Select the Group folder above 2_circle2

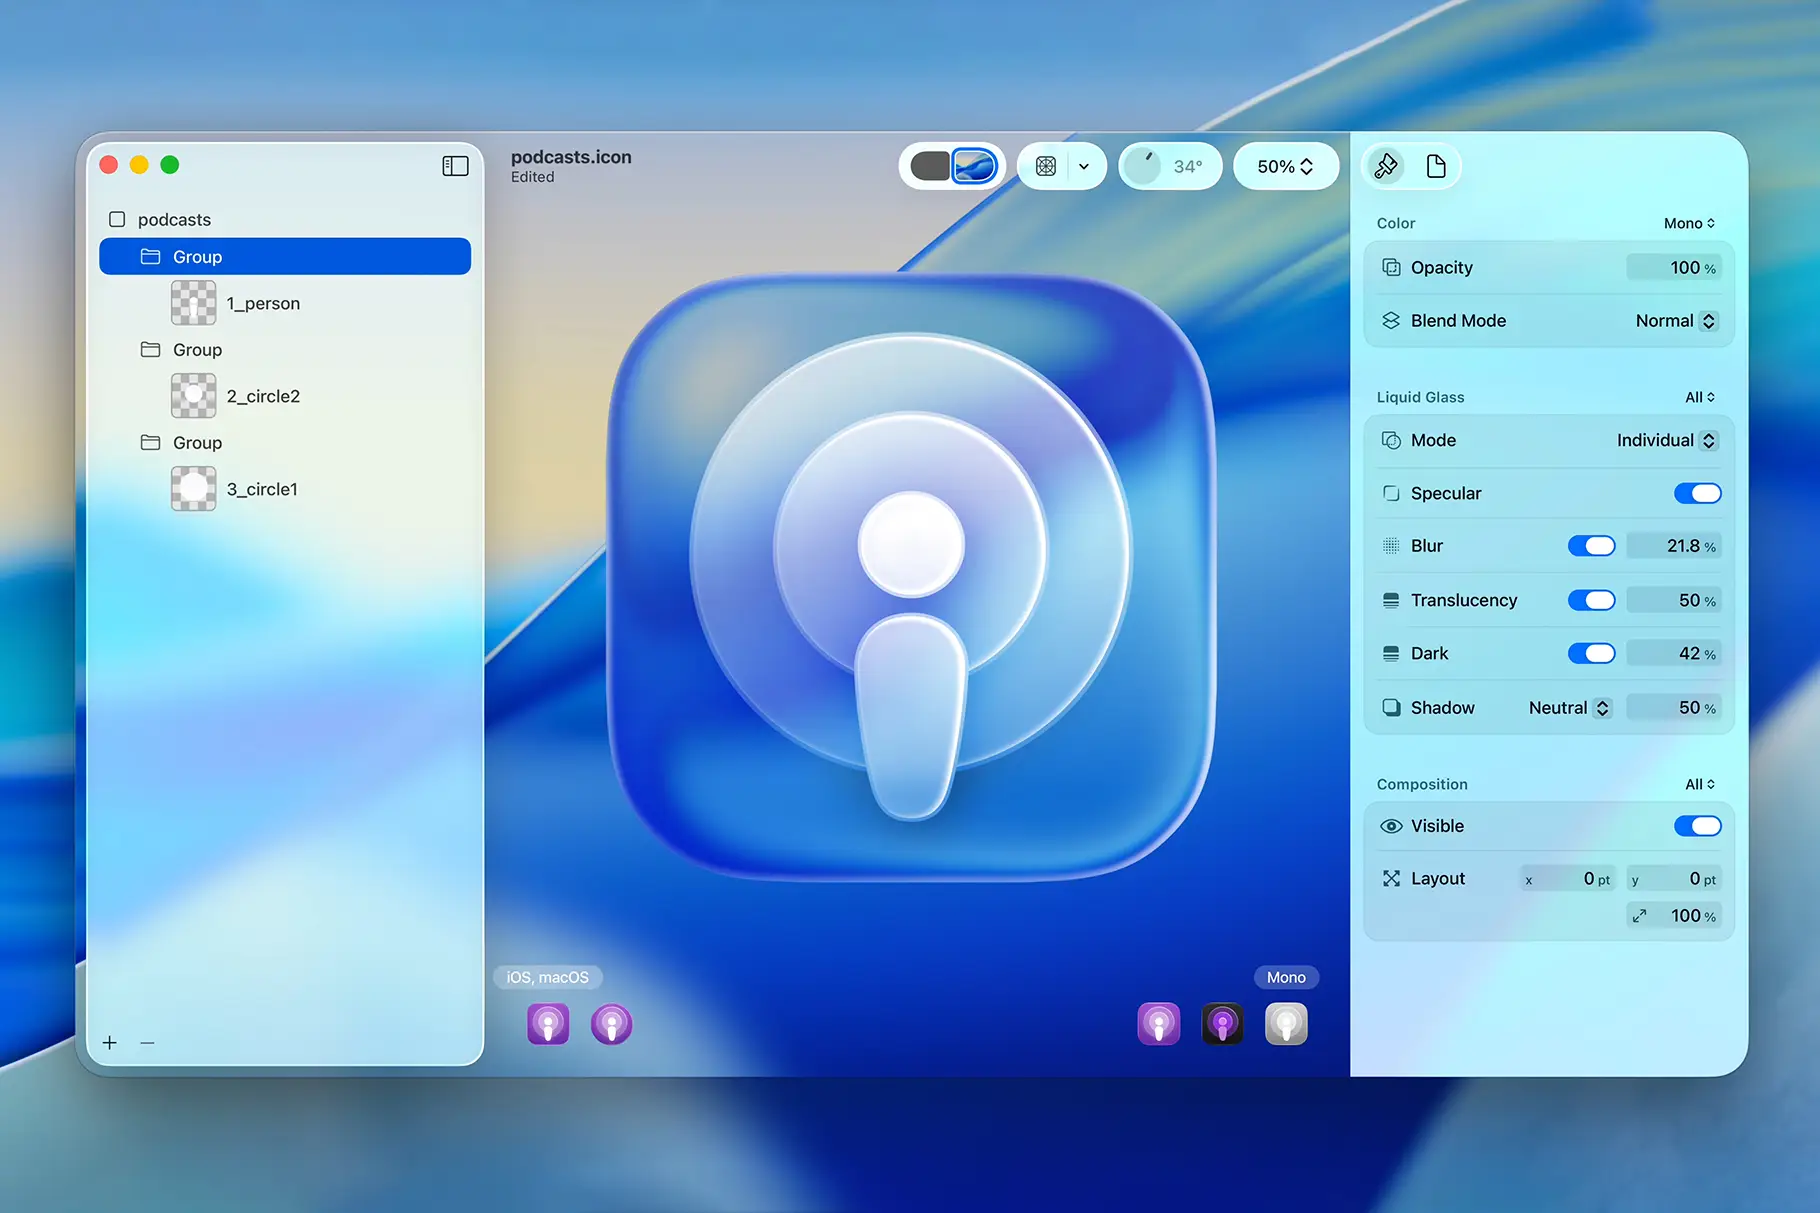point(285,349)
